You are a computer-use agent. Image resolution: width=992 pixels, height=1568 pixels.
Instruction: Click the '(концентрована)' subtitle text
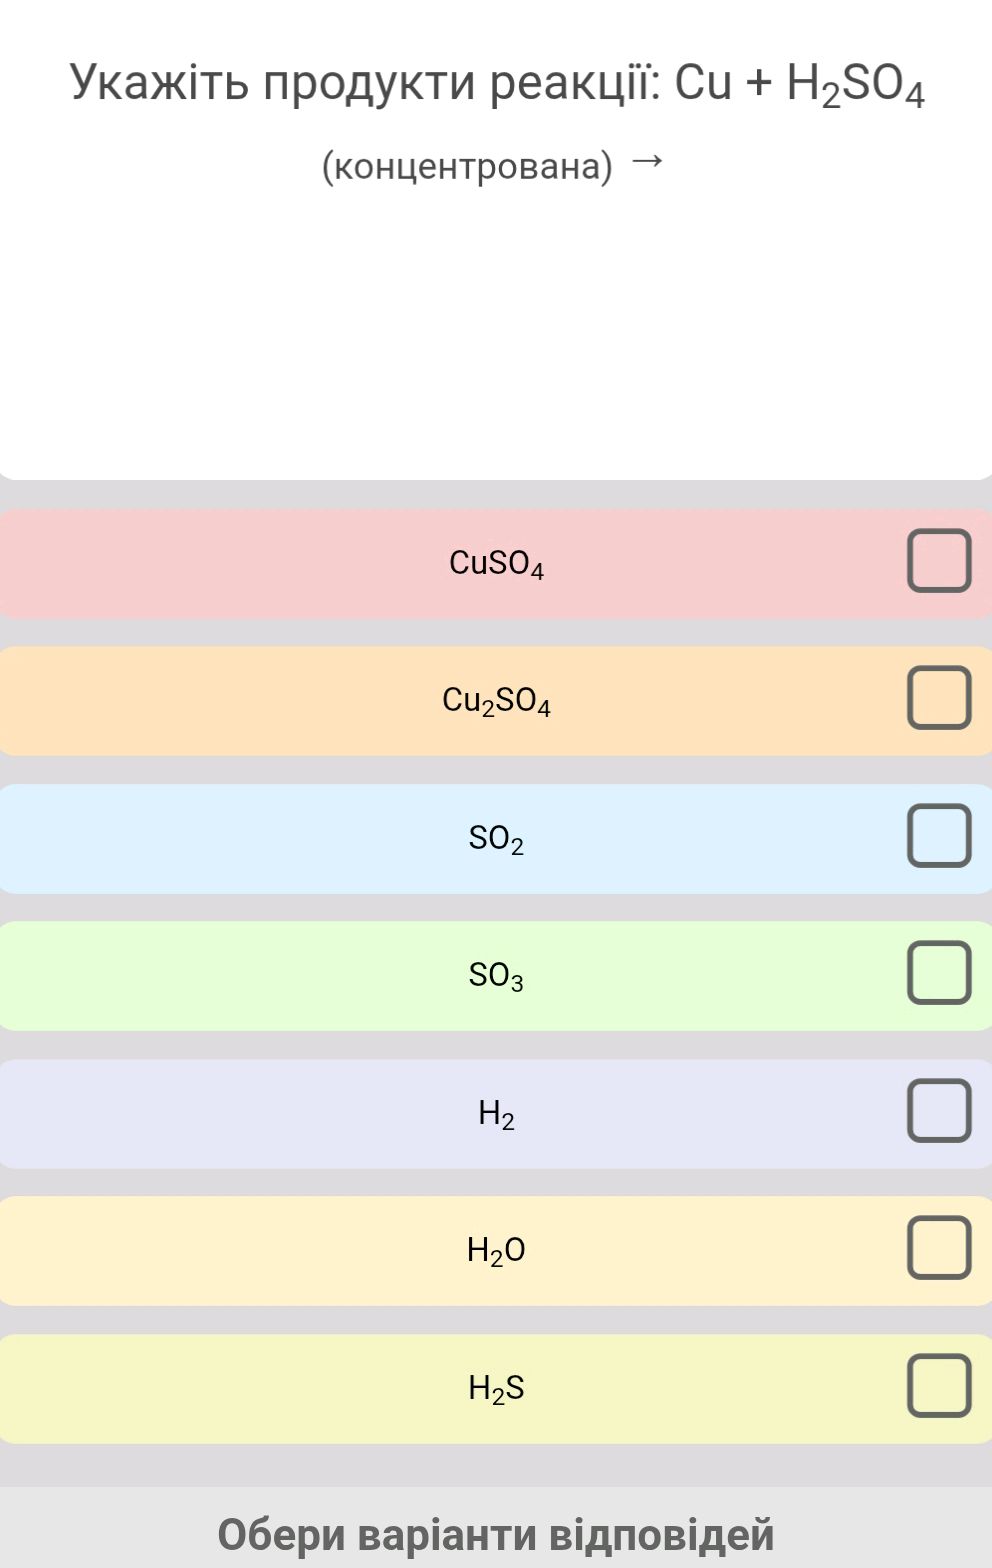click(467, 166)
